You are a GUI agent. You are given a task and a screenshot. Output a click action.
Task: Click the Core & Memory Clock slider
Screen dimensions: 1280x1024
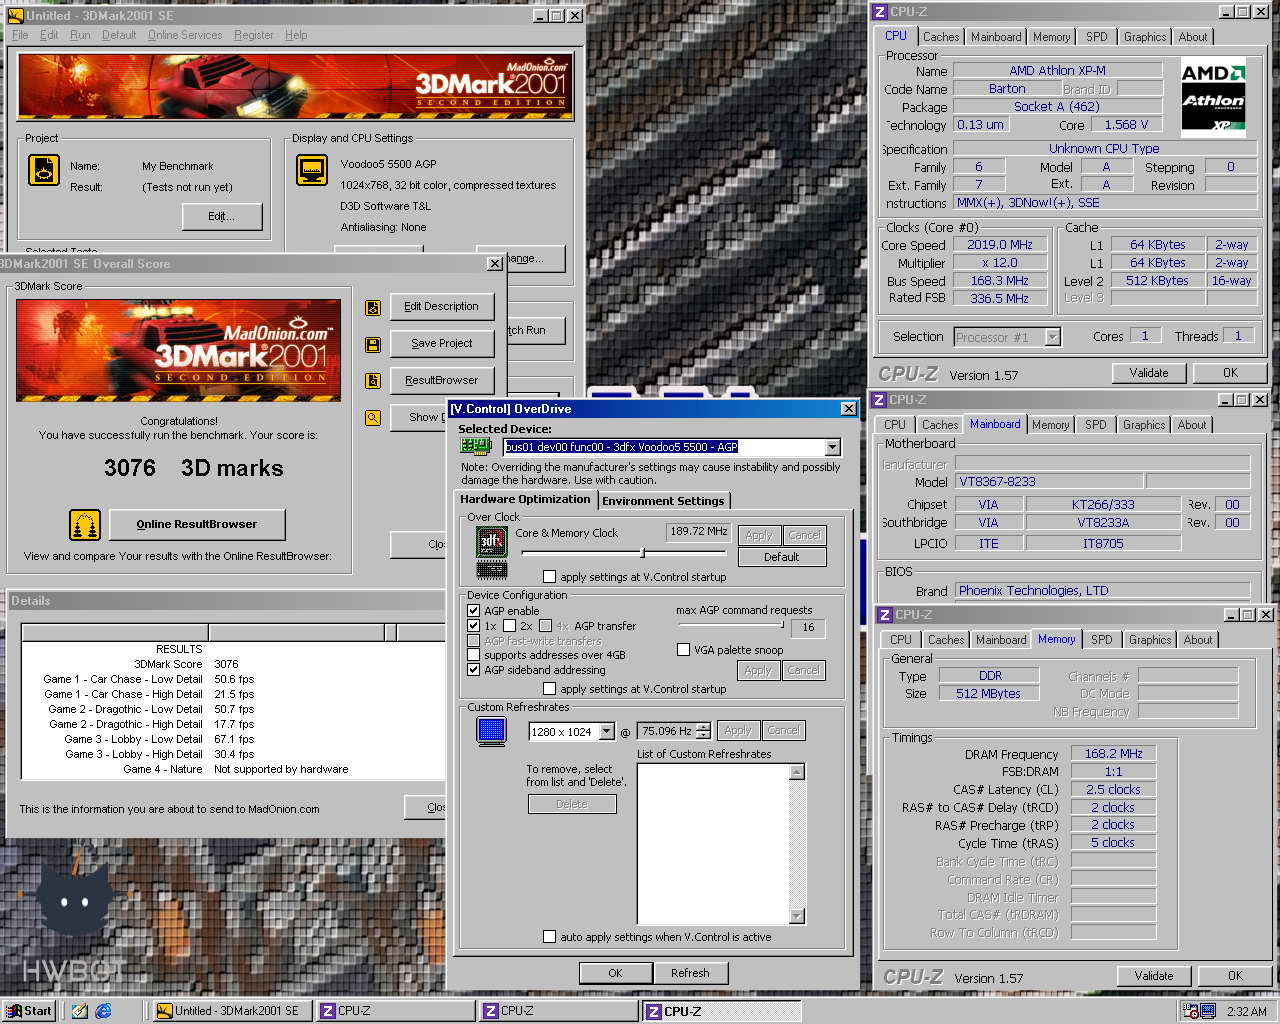click(626, 553)
